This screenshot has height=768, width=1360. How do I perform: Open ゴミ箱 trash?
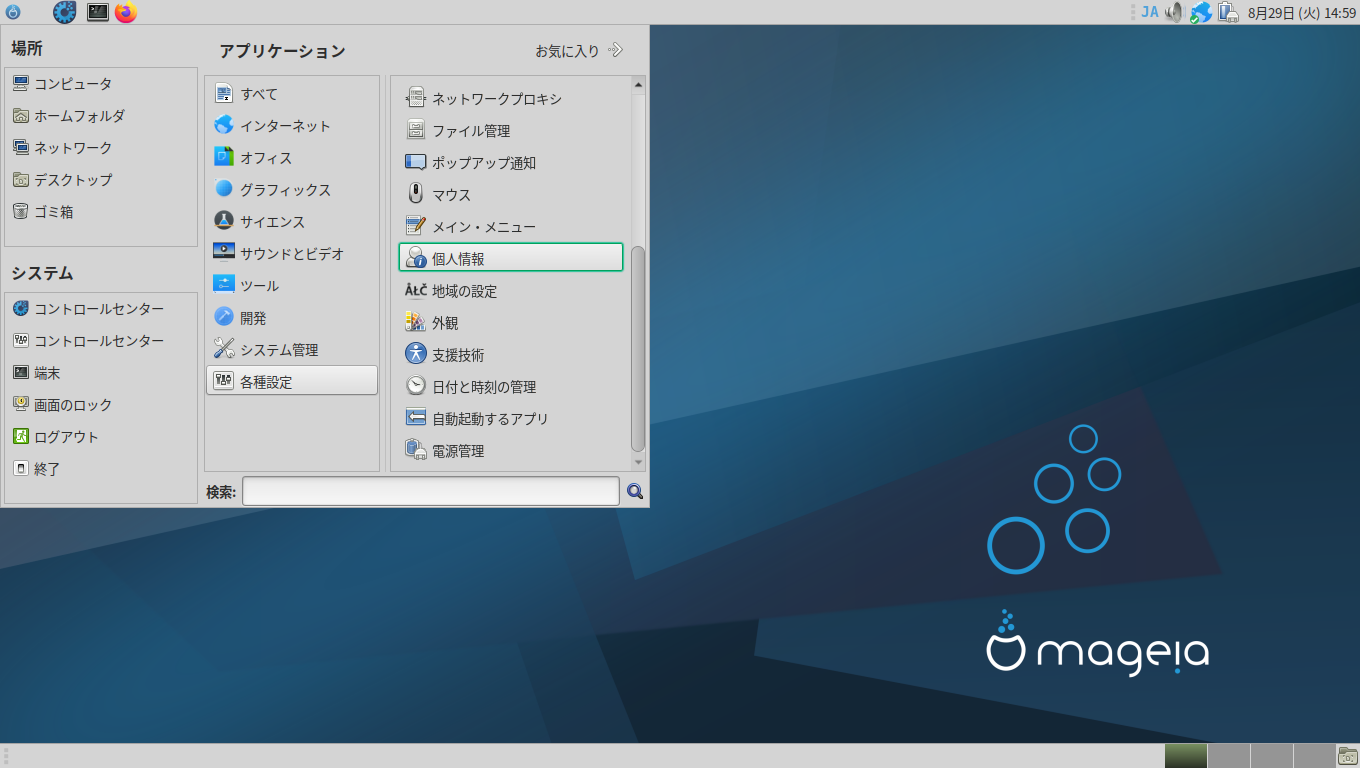coord(100,212)
